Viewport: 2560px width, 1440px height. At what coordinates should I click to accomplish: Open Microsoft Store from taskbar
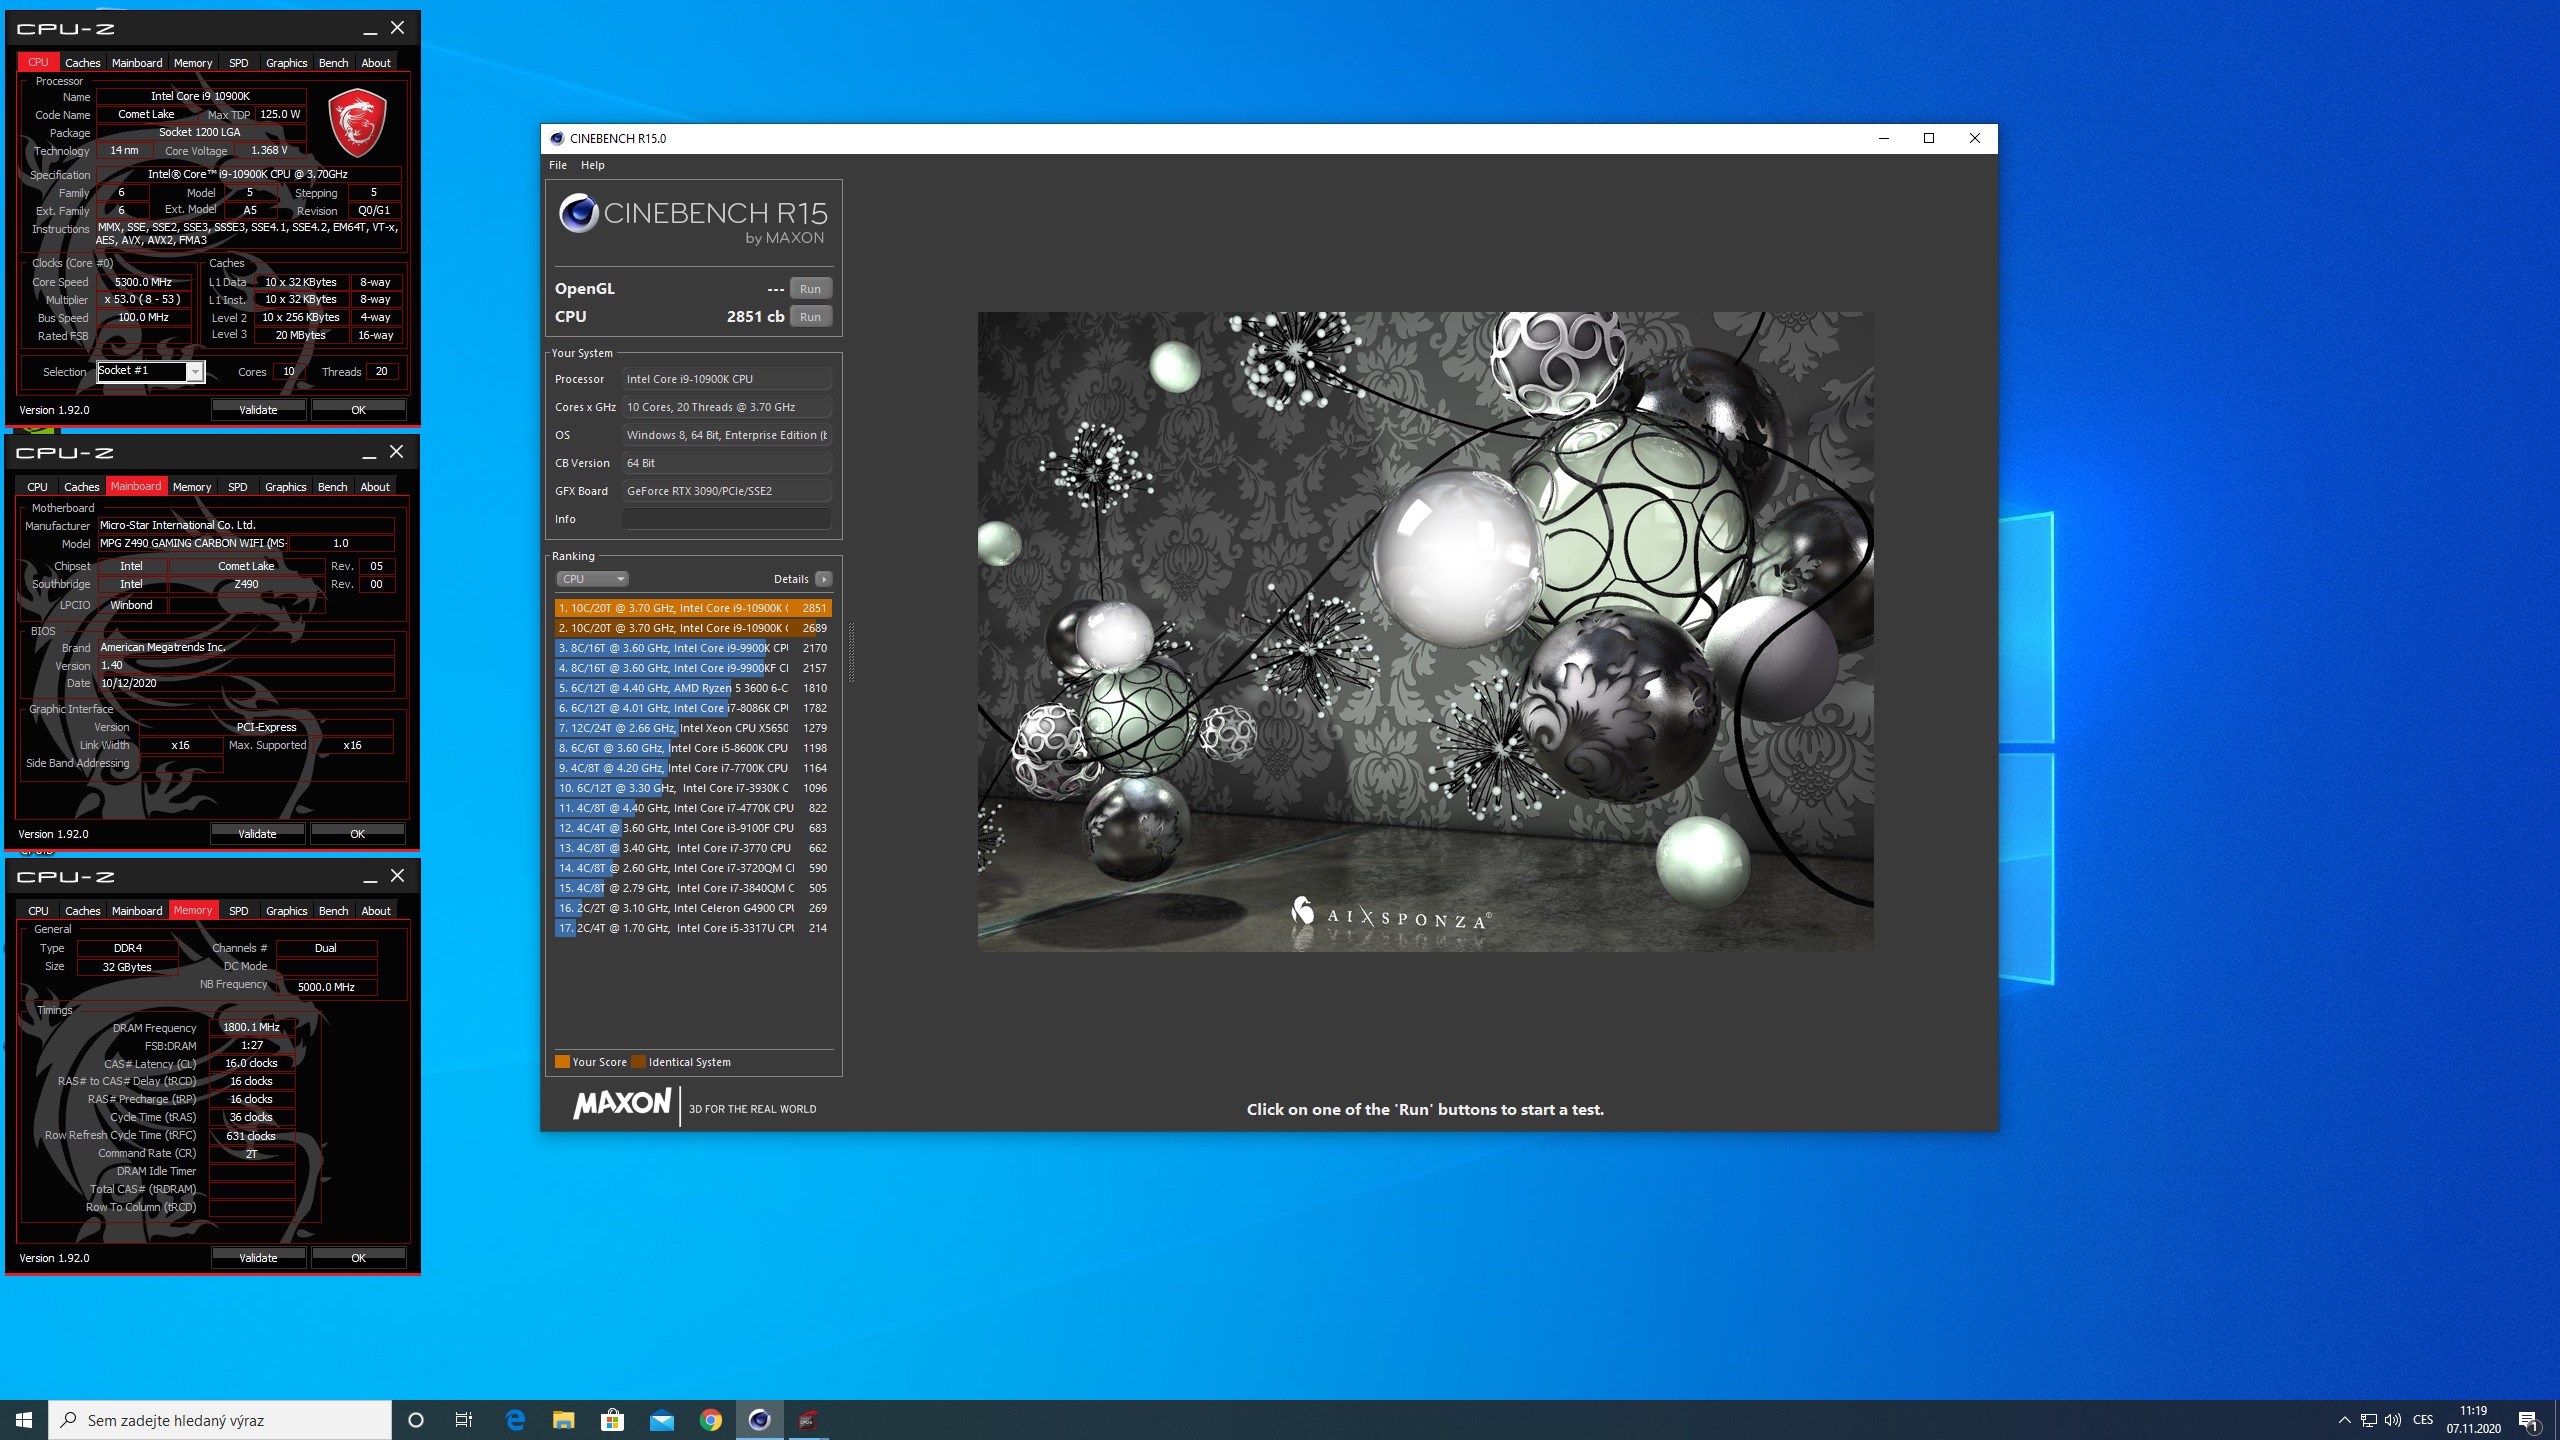(x=612, y=1420)
